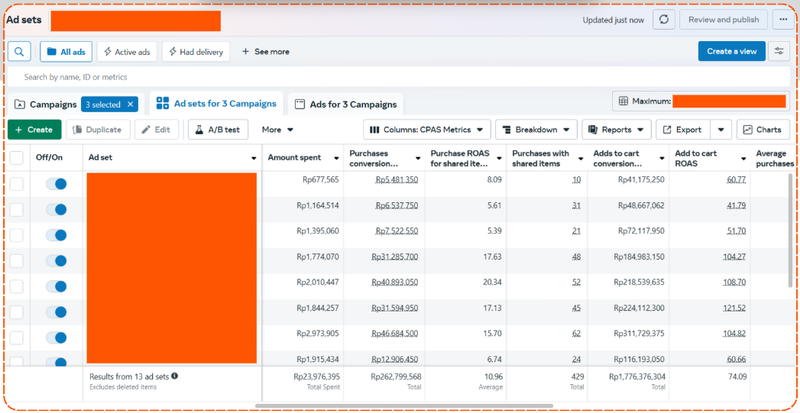Open the Charts panel
The image size is (800, 413).
point(763,130)
